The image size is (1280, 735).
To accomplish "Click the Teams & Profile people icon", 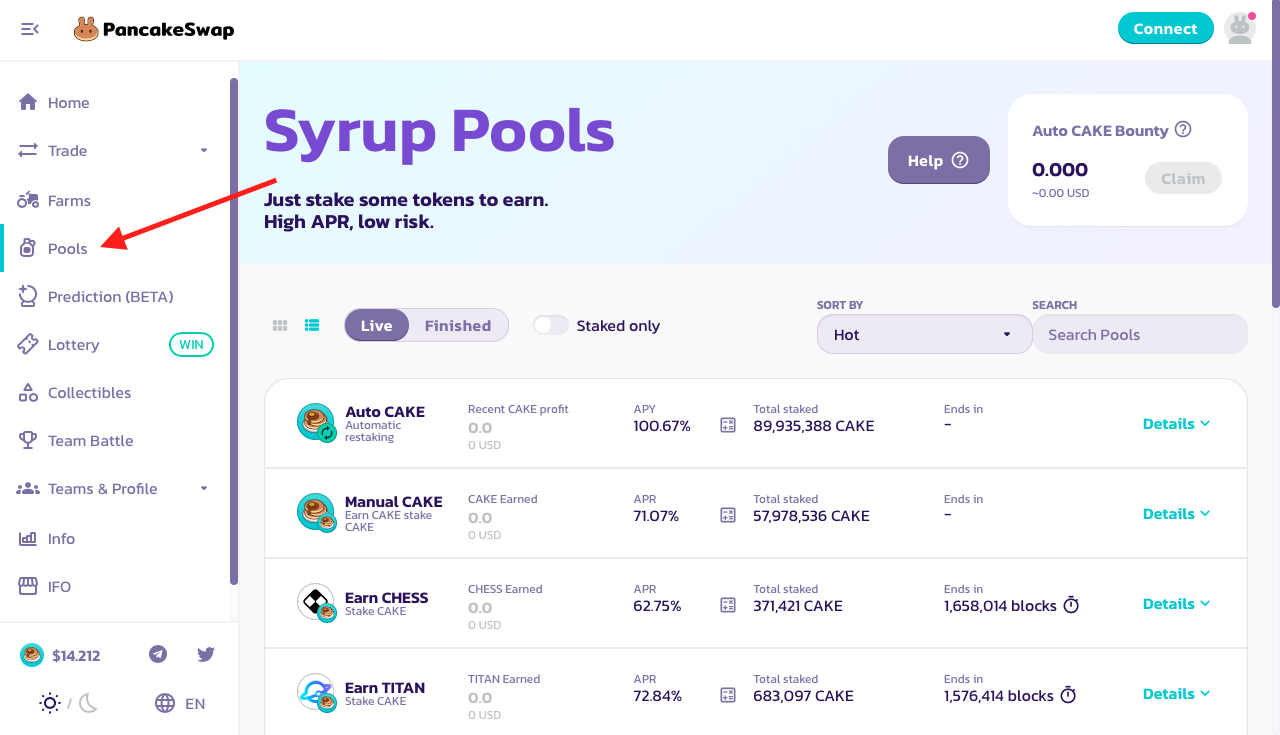I will (x=28, y=488).
